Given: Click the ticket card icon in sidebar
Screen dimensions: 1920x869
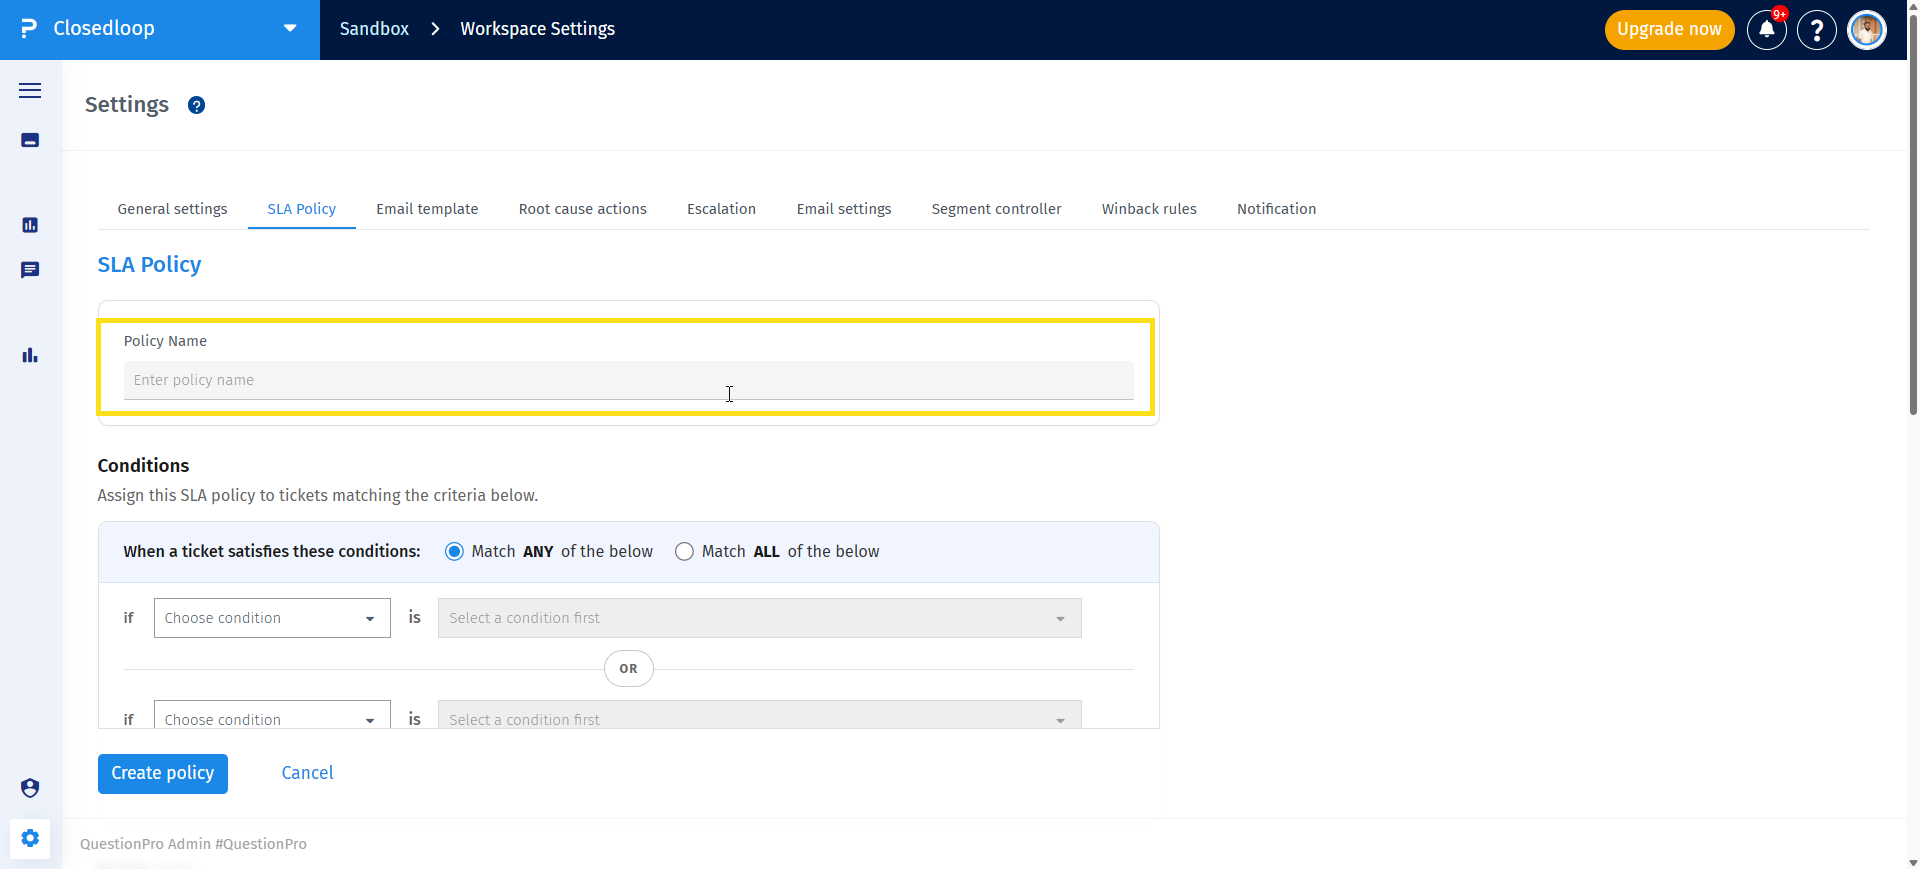Looking at the screenshot, I should pos(30,140).
